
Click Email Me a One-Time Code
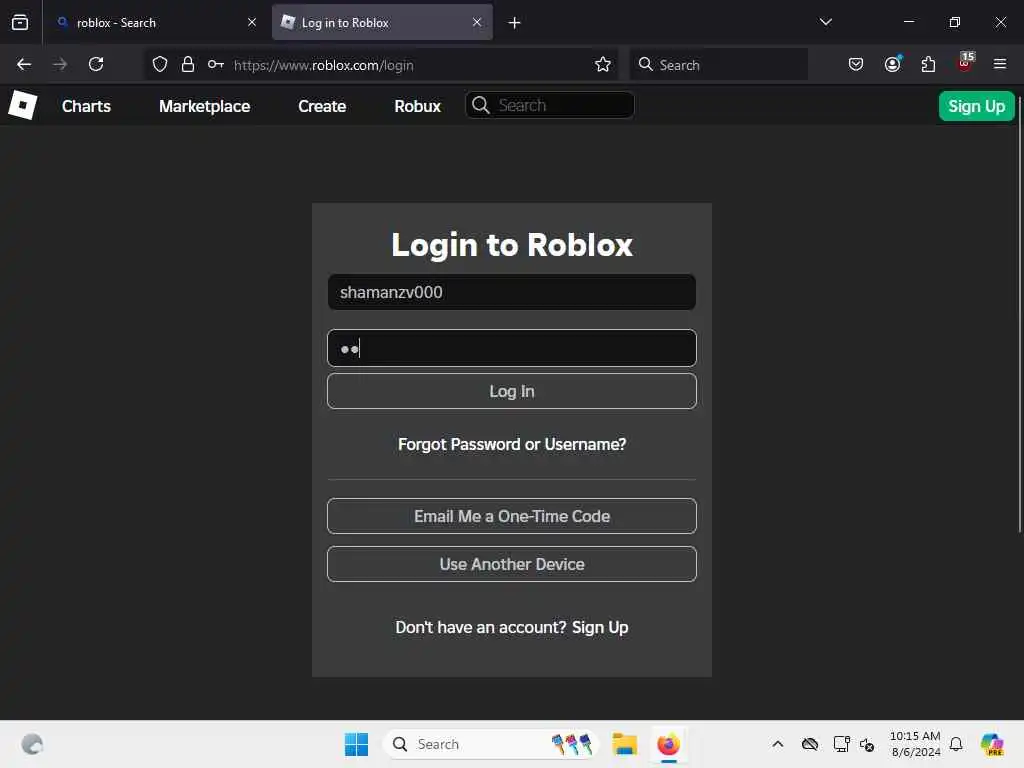(512, 516)
